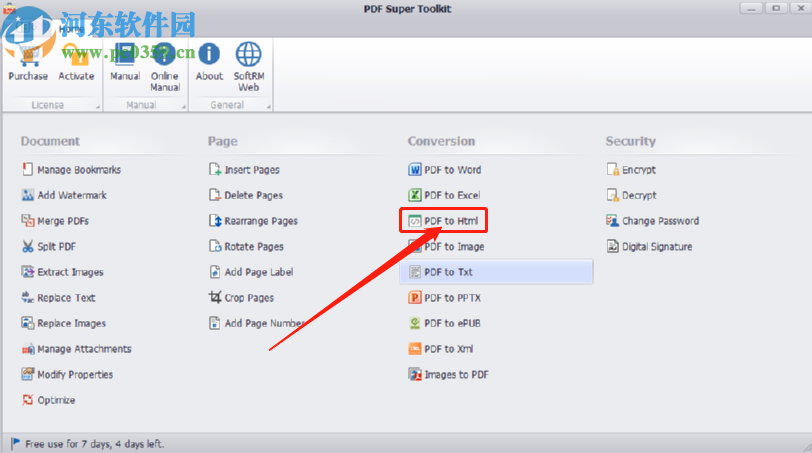Image resolution: width=812 pixels, height=453 pixels.
Task: Open Merge PDFs tool
Action: (55, 221)
